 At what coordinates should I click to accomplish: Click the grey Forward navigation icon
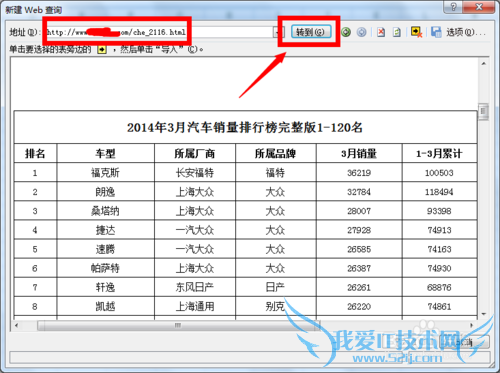[x=362, y=32]
